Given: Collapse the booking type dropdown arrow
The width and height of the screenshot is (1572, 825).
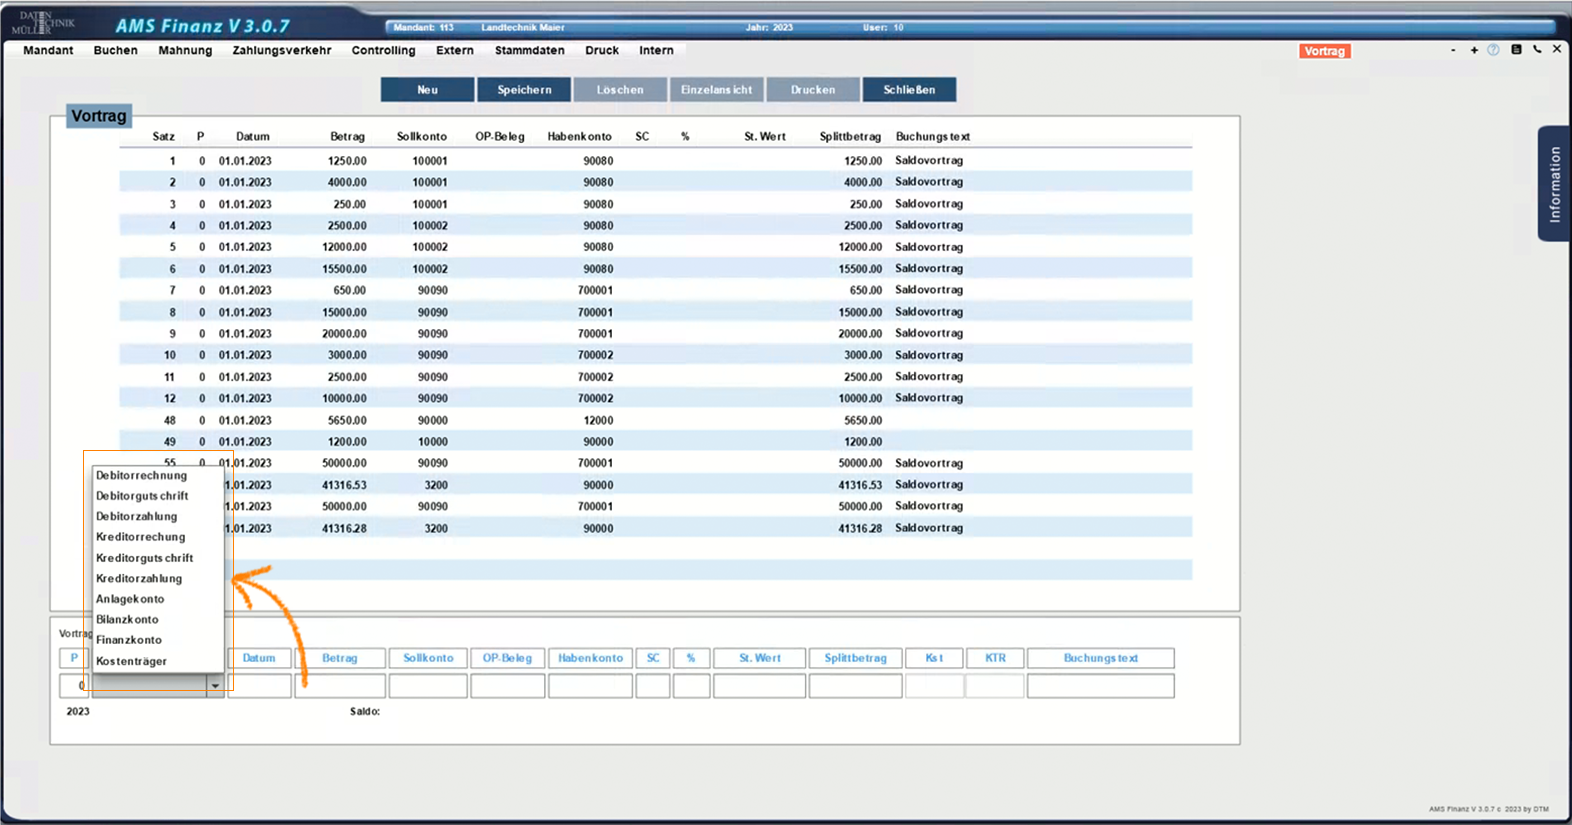Looking at the screenshot, I should pos(215,686).
